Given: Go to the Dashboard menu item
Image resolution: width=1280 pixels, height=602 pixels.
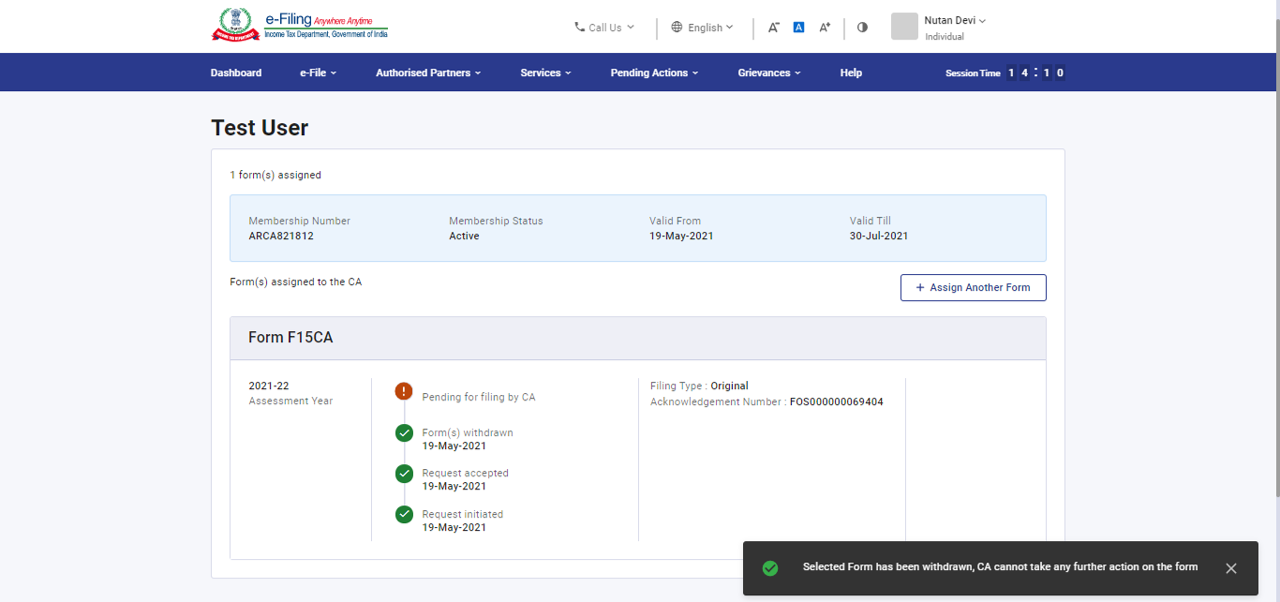Looking at the screenshot, I should [236, 73].
